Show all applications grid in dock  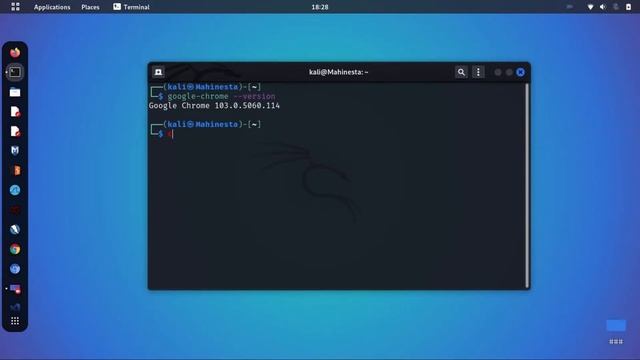tap(15, 321)
